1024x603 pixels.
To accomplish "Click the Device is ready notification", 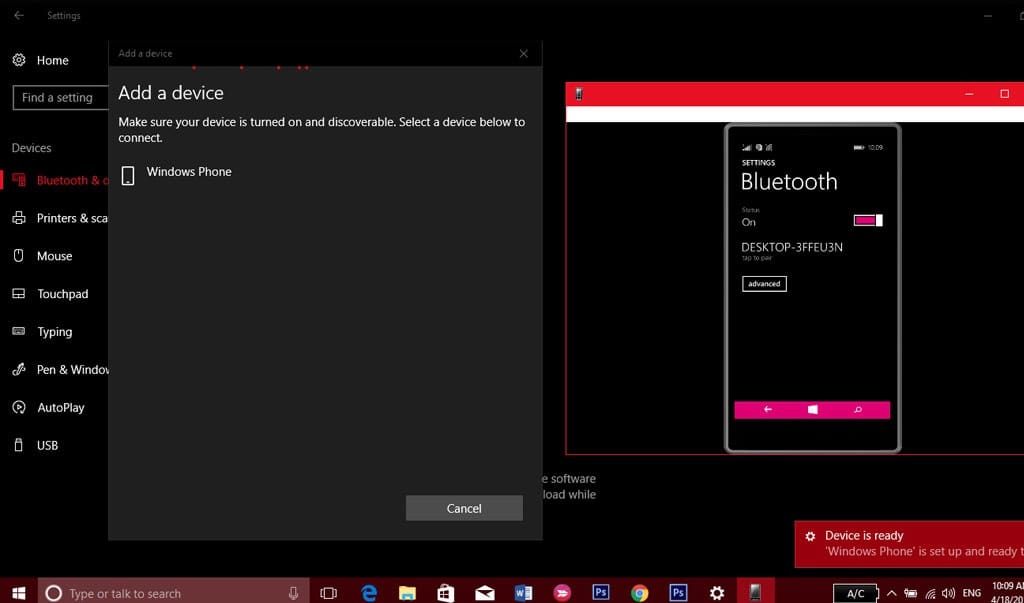I will pyautogui.click(x=910, y=544).
